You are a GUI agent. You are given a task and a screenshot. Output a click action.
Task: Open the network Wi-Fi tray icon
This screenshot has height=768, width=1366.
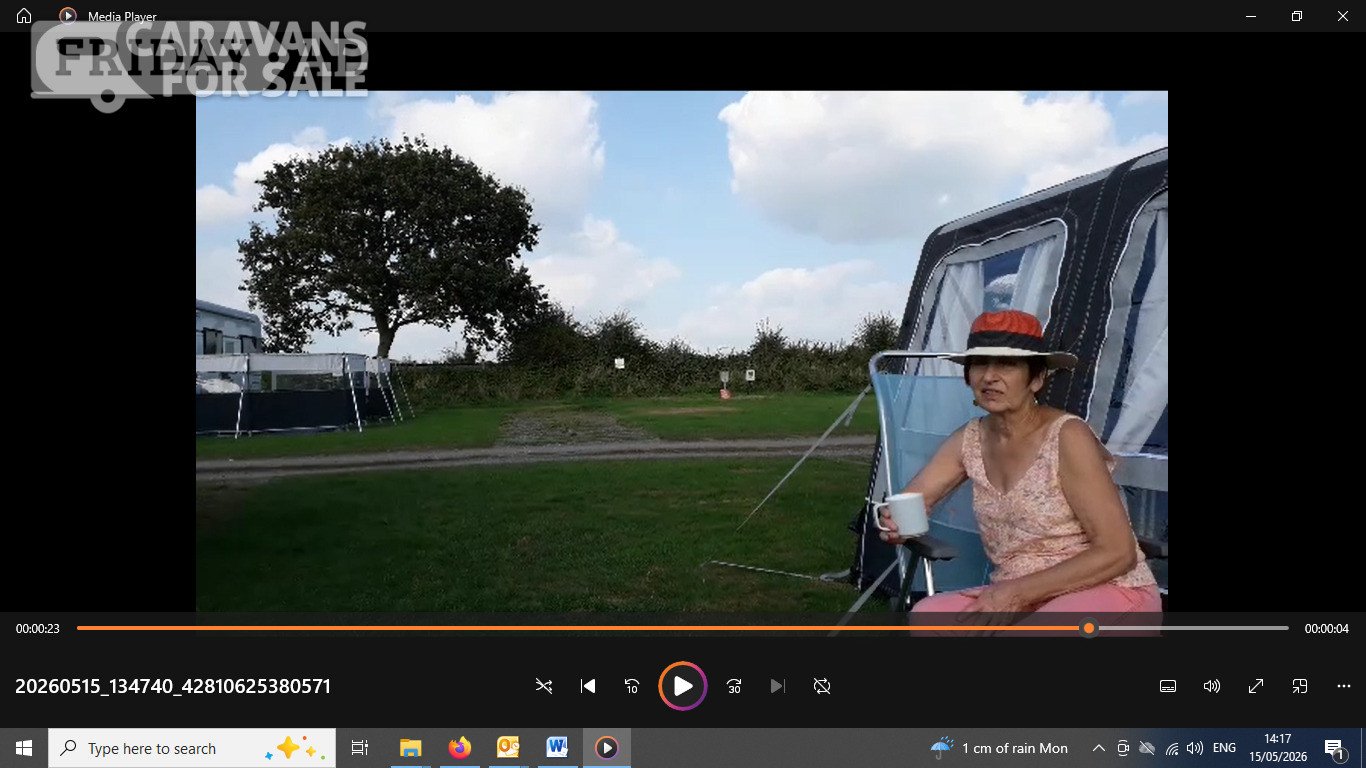1172,748
